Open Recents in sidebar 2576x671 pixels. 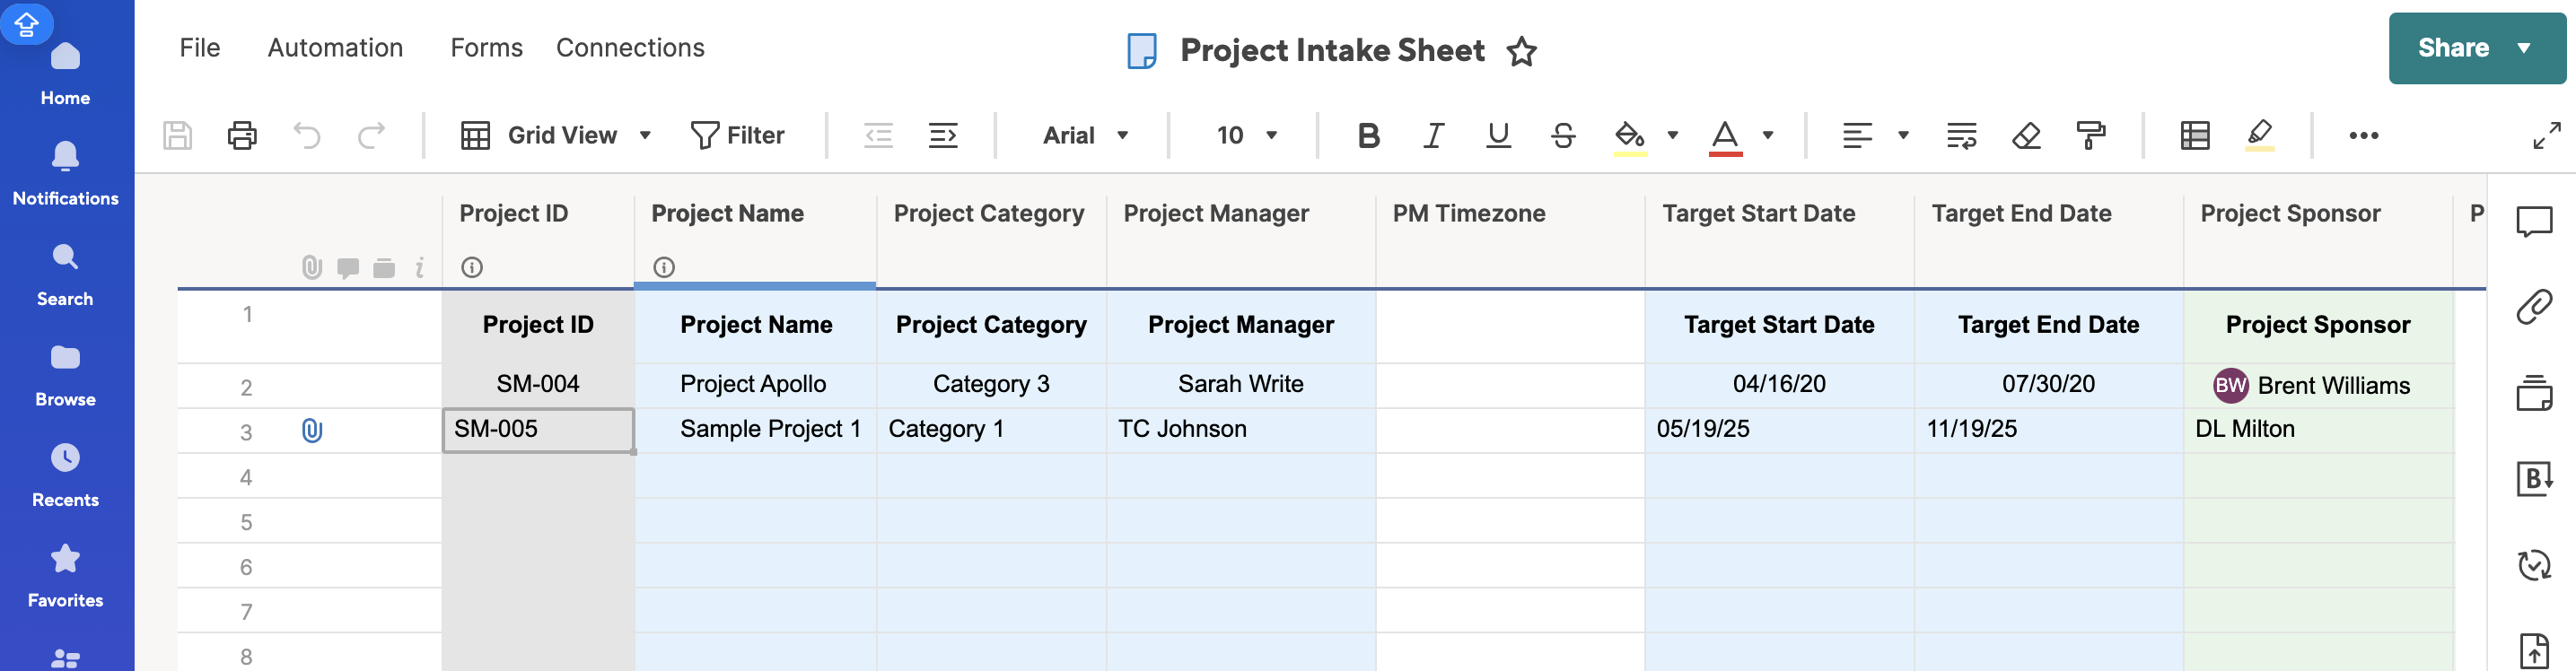tap(65, 476)
